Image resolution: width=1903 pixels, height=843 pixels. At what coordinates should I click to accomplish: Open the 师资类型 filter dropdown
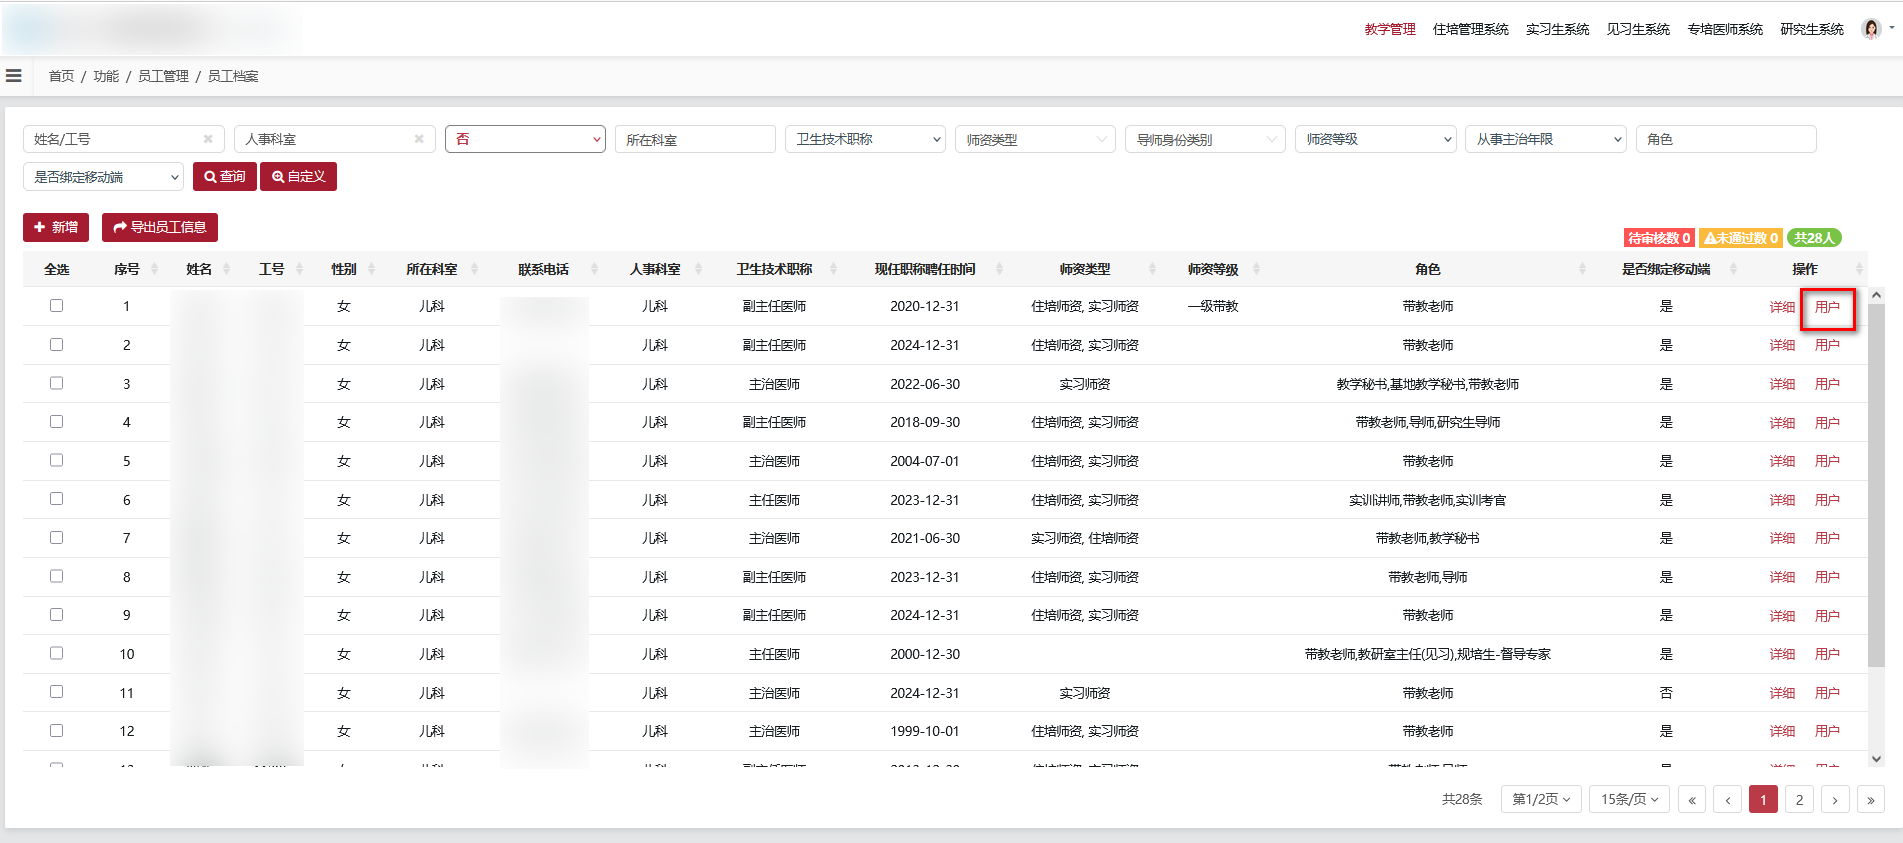coord(1035,139)
